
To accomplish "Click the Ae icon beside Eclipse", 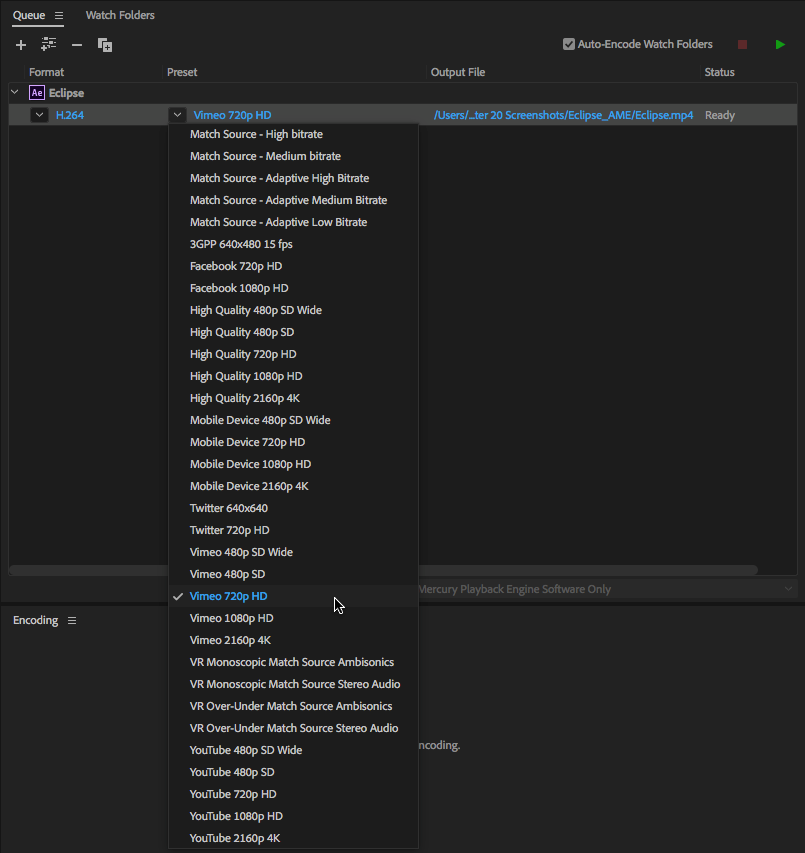I will click(37, 93).
